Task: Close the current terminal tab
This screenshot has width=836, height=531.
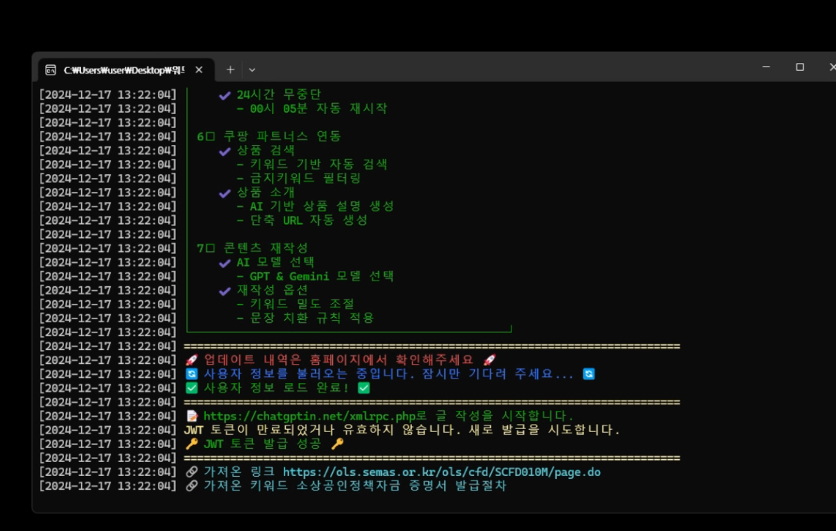Action: pos(199,70)
